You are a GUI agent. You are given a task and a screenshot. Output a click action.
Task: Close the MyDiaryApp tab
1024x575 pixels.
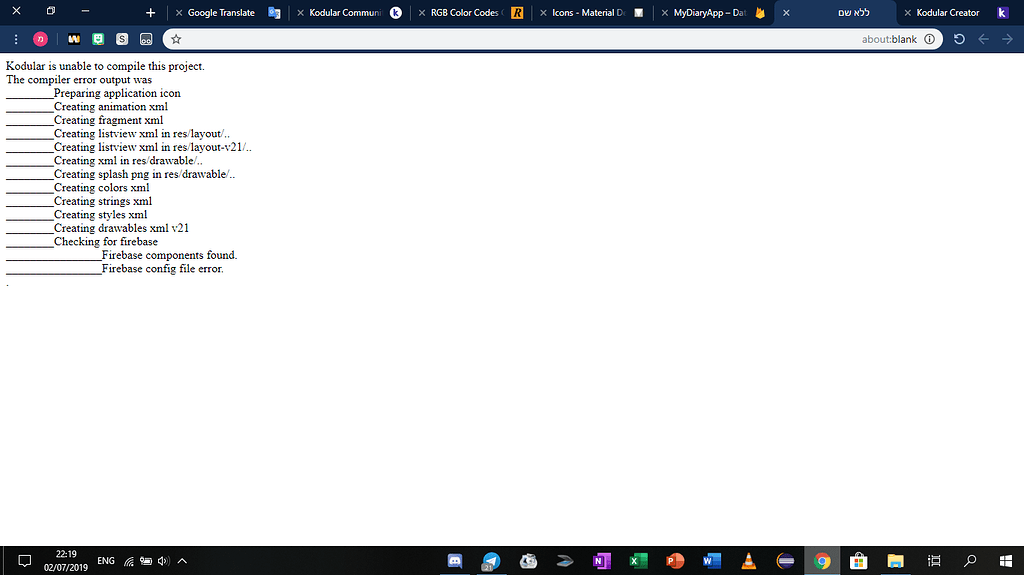[x=664, y=13]
